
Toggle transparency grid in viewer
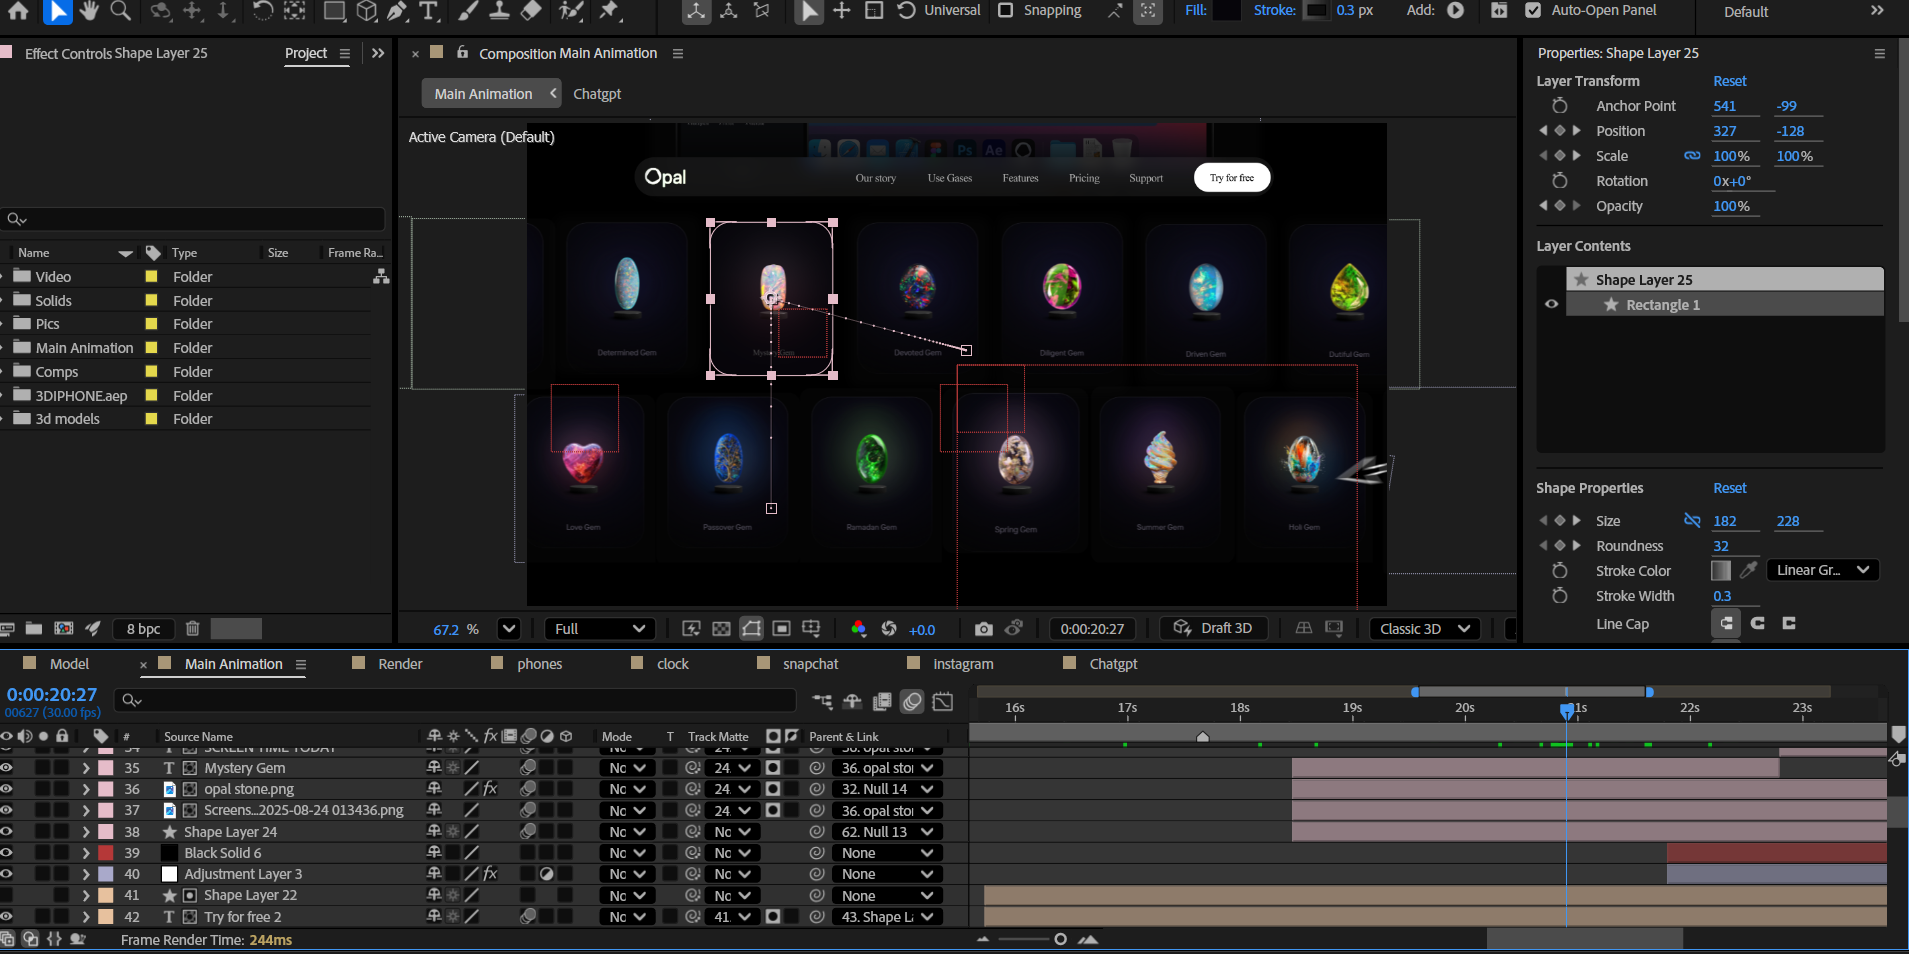click(721, 629)
